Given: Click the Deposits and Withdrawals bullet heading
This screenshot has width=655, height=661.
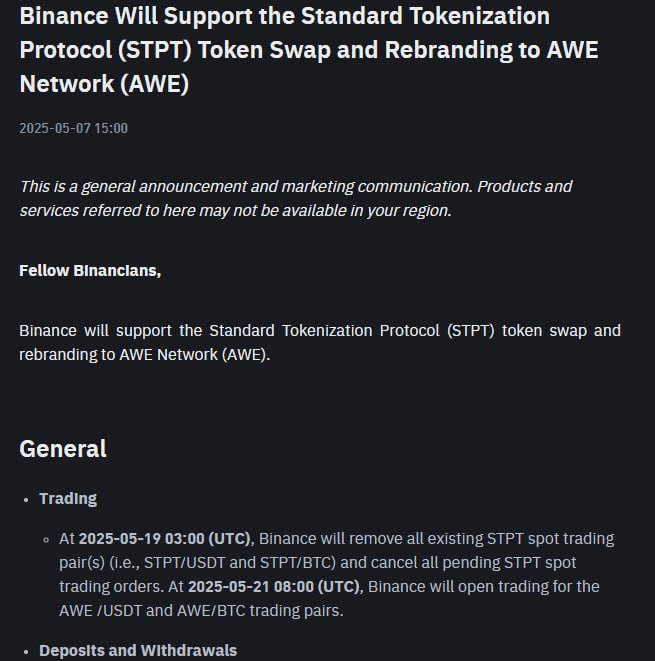Looking at the screenshot, I should pos(138,650).
